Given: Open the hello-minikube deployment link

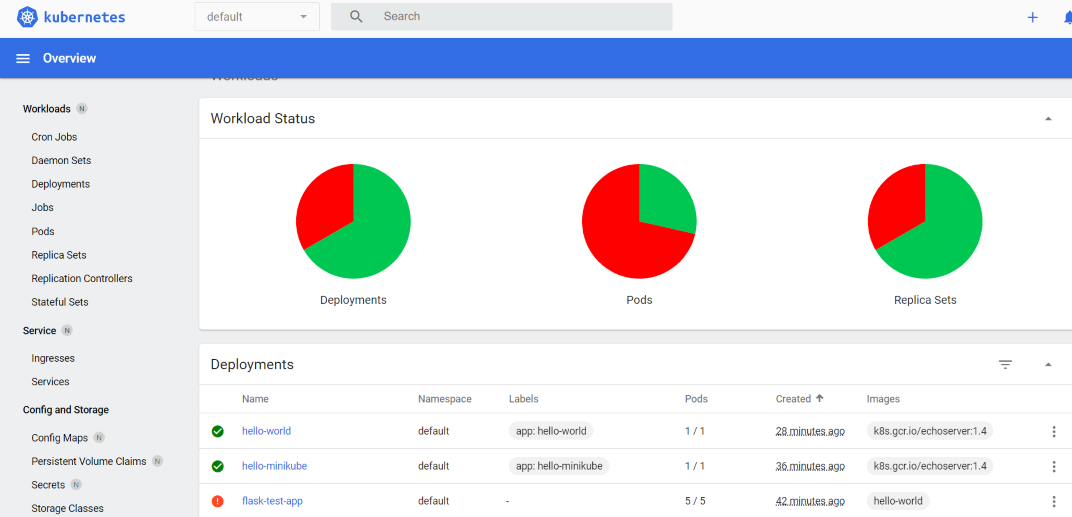Looking at the screenshot, I should [x=274, y=466].
